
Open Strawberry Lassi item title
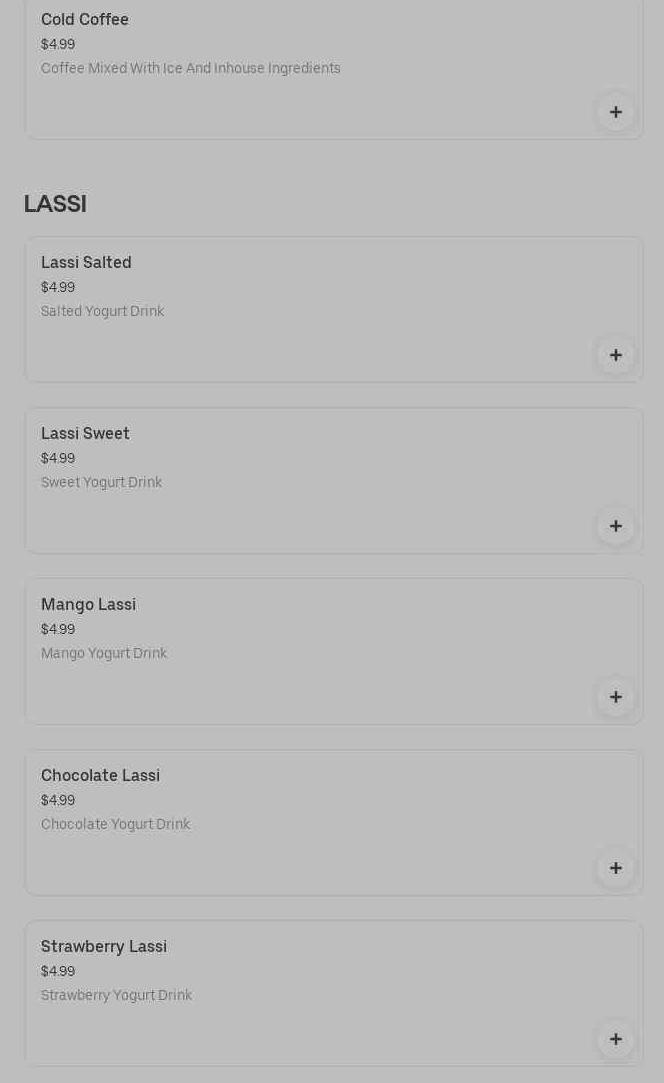[104, 947]
